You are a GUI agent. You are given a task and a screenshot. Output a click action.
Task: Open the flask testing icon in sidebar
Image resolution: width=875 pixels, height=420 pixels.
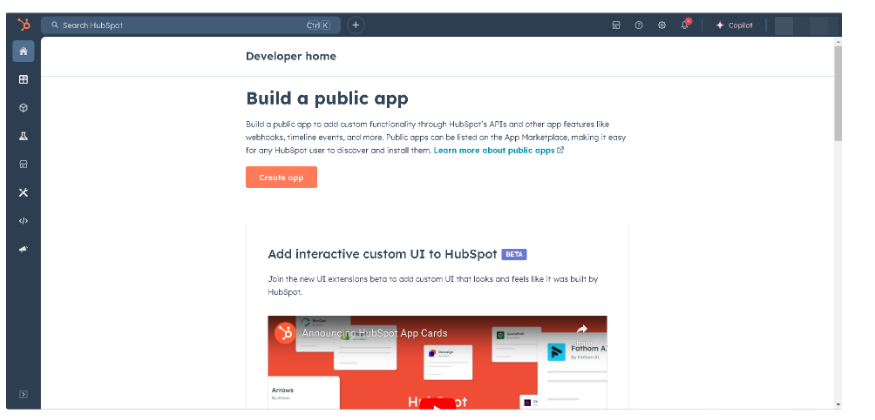(24, 136)
